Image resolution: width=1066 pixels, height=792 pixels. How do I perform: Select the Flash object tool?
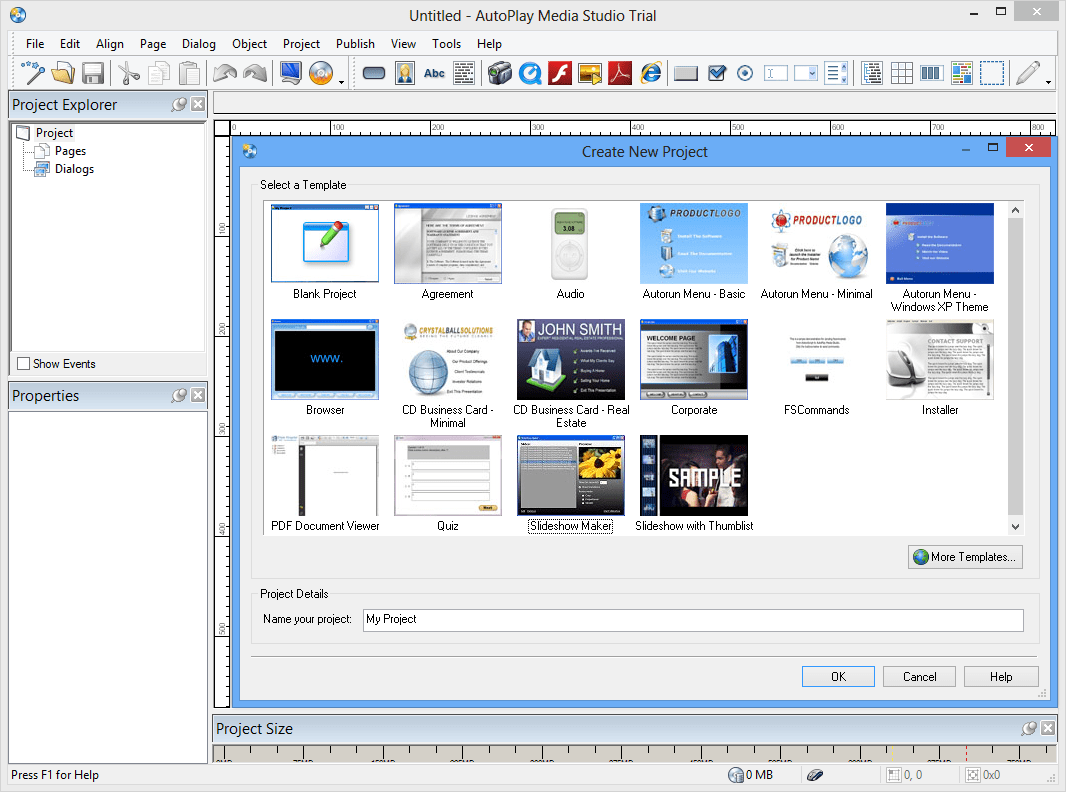[x=559, y=72]
